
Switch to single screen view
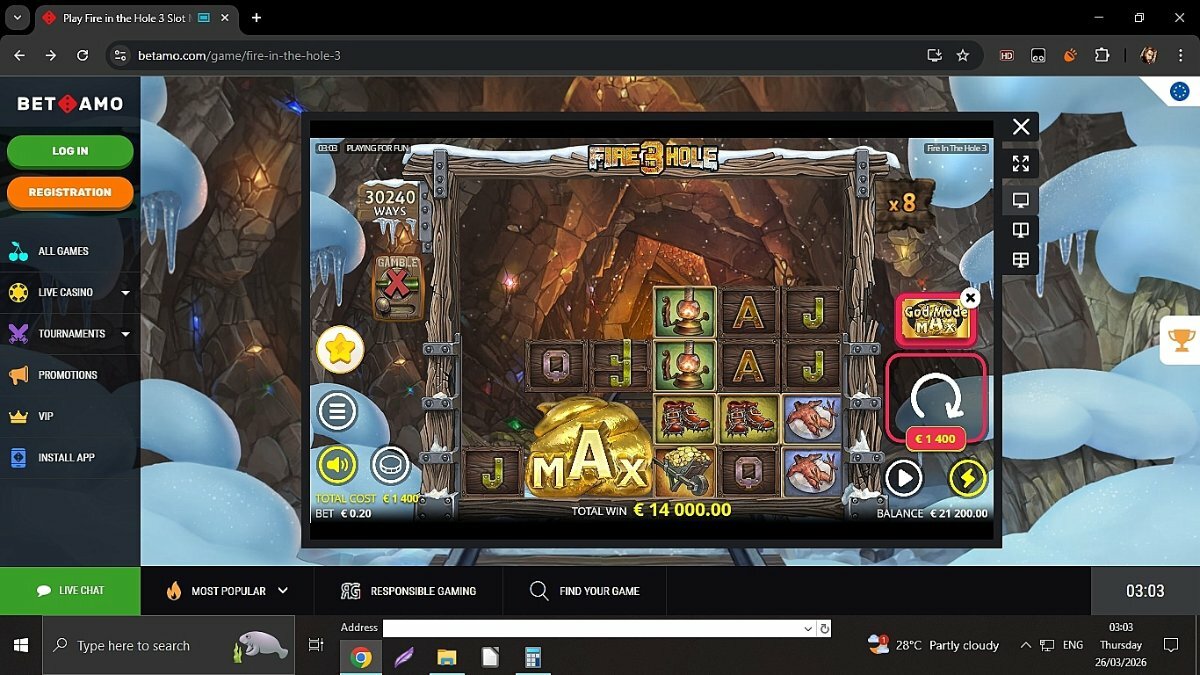pyautogui.click(x=1020, y=200)
